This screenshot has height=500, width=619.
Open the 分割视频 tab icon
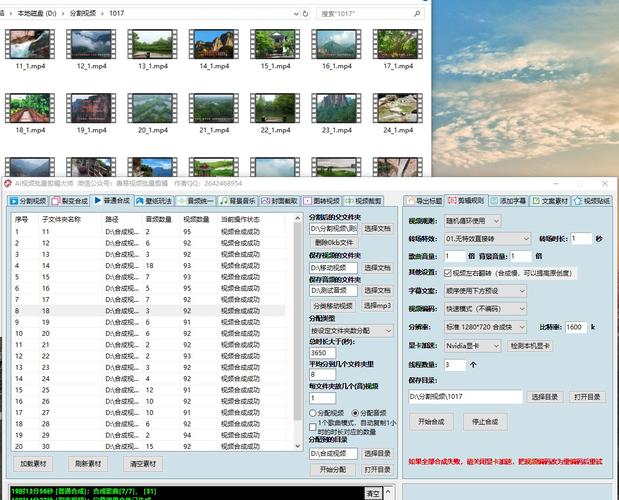(x=14, y=201)
